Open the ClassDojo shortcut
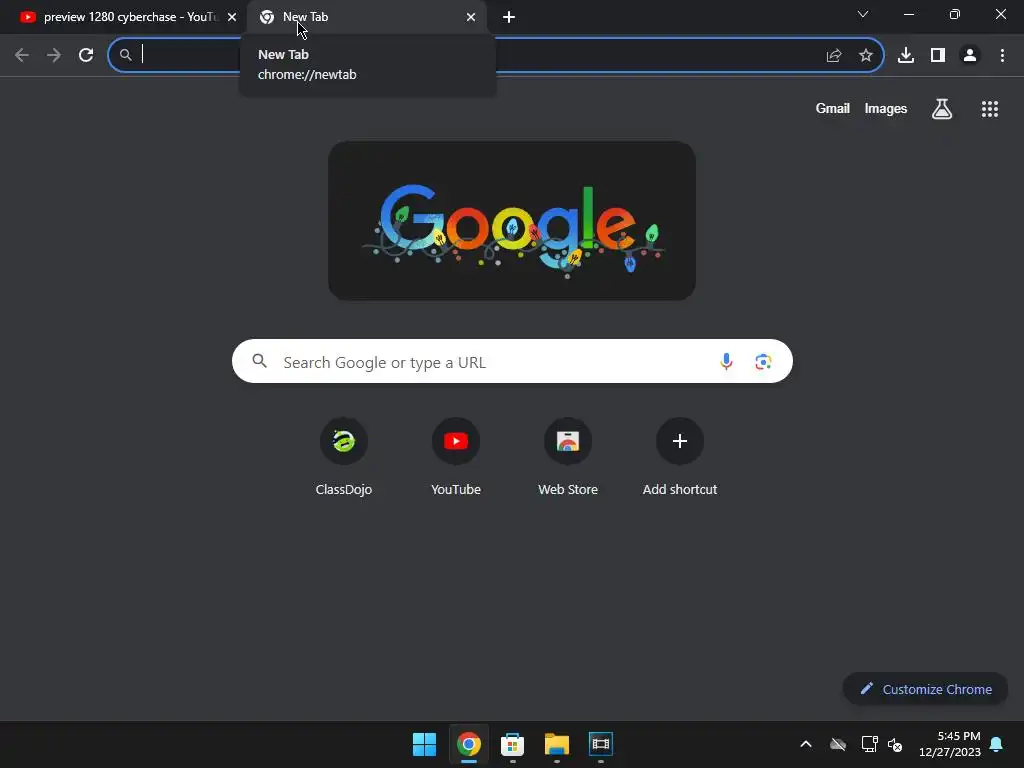Viewport: 1024px width, 768px height. click(344, 456)
